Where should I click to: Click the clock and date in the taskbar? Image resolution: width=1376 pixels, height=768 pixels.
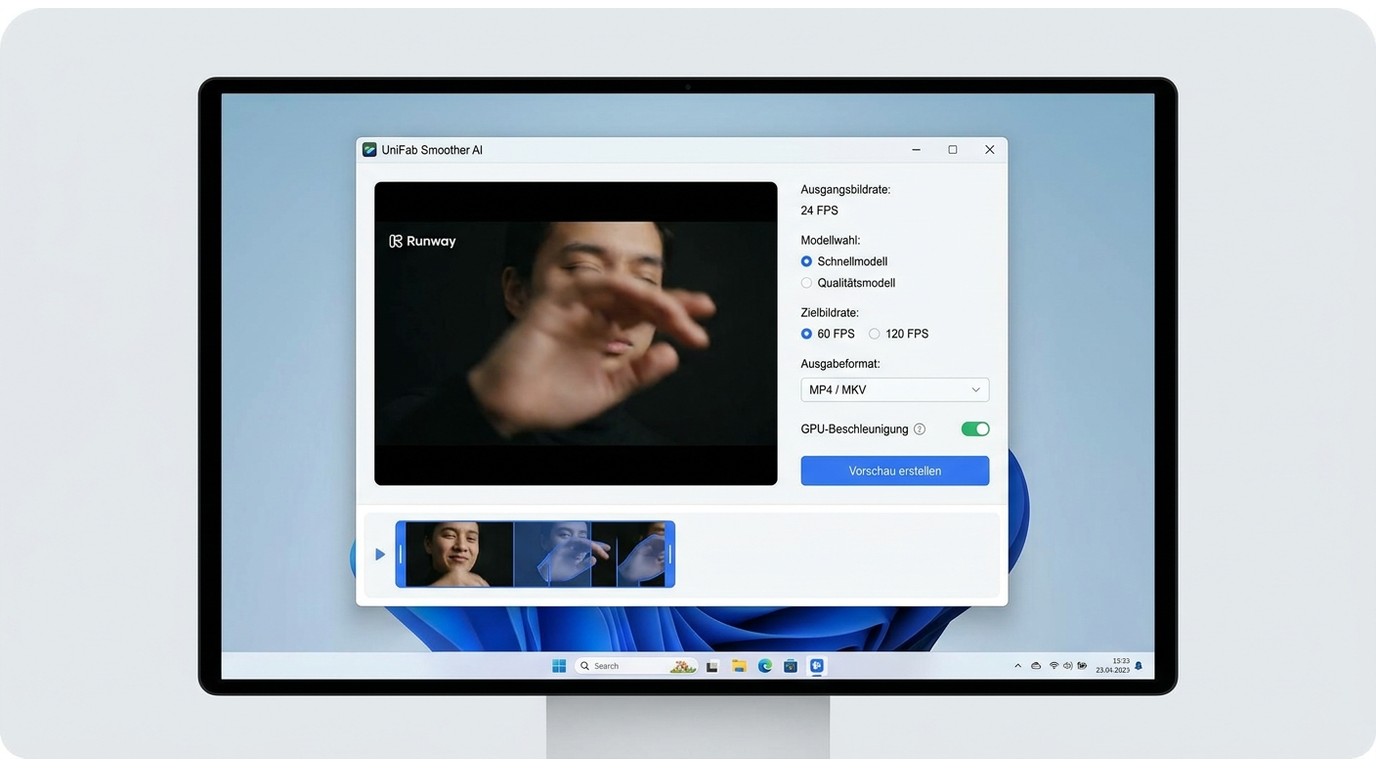(1113, 666)
